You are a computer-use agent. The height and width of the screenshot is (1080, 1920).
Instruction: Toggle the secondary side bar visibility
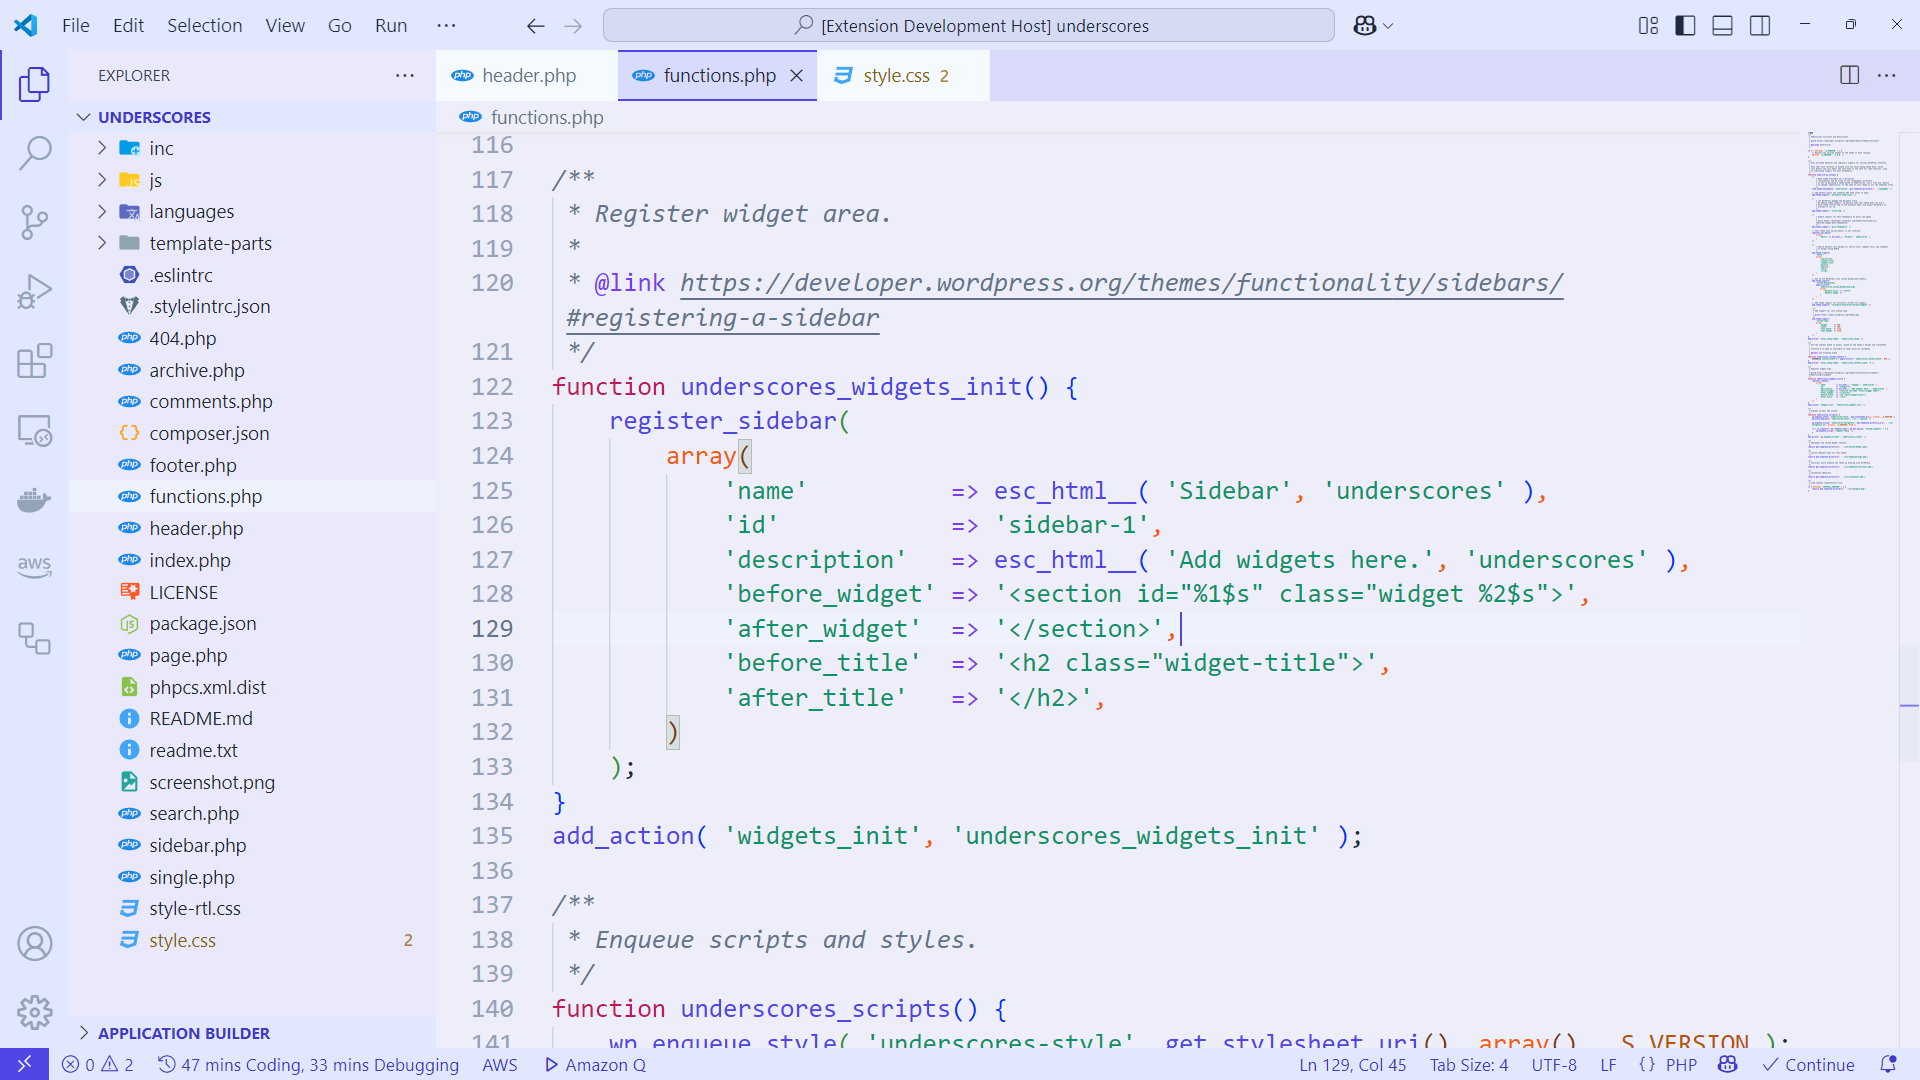tap(1760, 26)
